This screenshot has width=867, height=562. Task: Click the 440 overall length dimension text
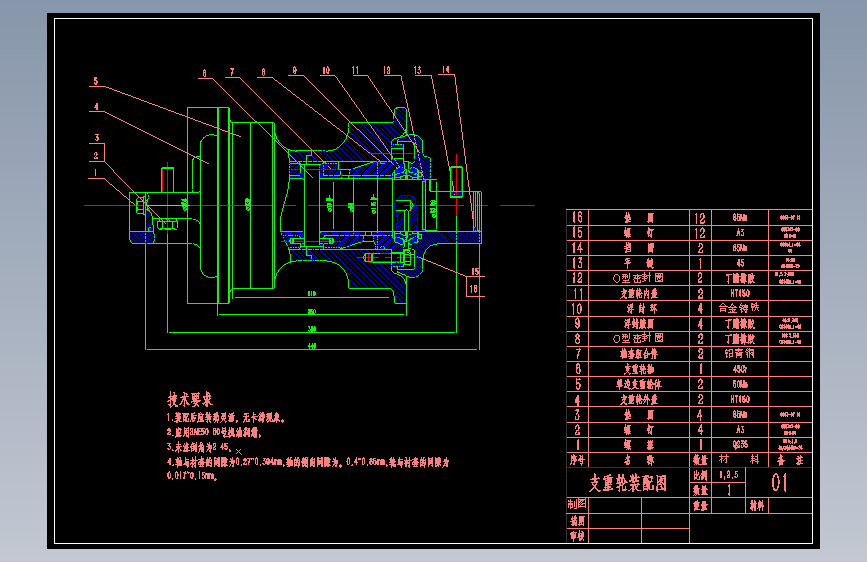pos(312,346)
